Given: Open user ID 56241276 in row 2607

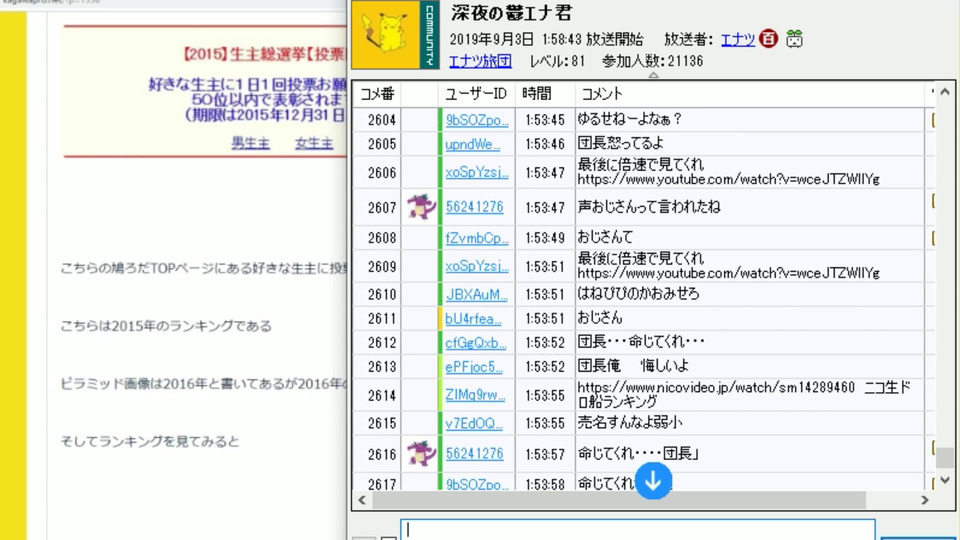Looking at the screenshot, I should coord(474,207).
